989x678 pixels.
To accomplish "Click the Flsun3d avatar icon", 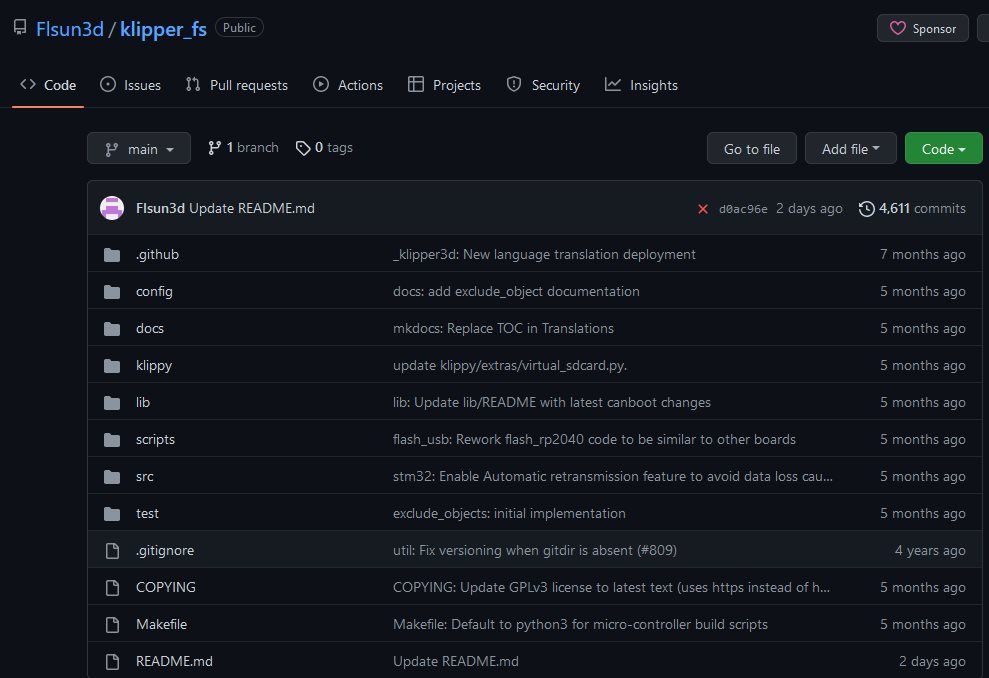I will (x=112, y=208).
